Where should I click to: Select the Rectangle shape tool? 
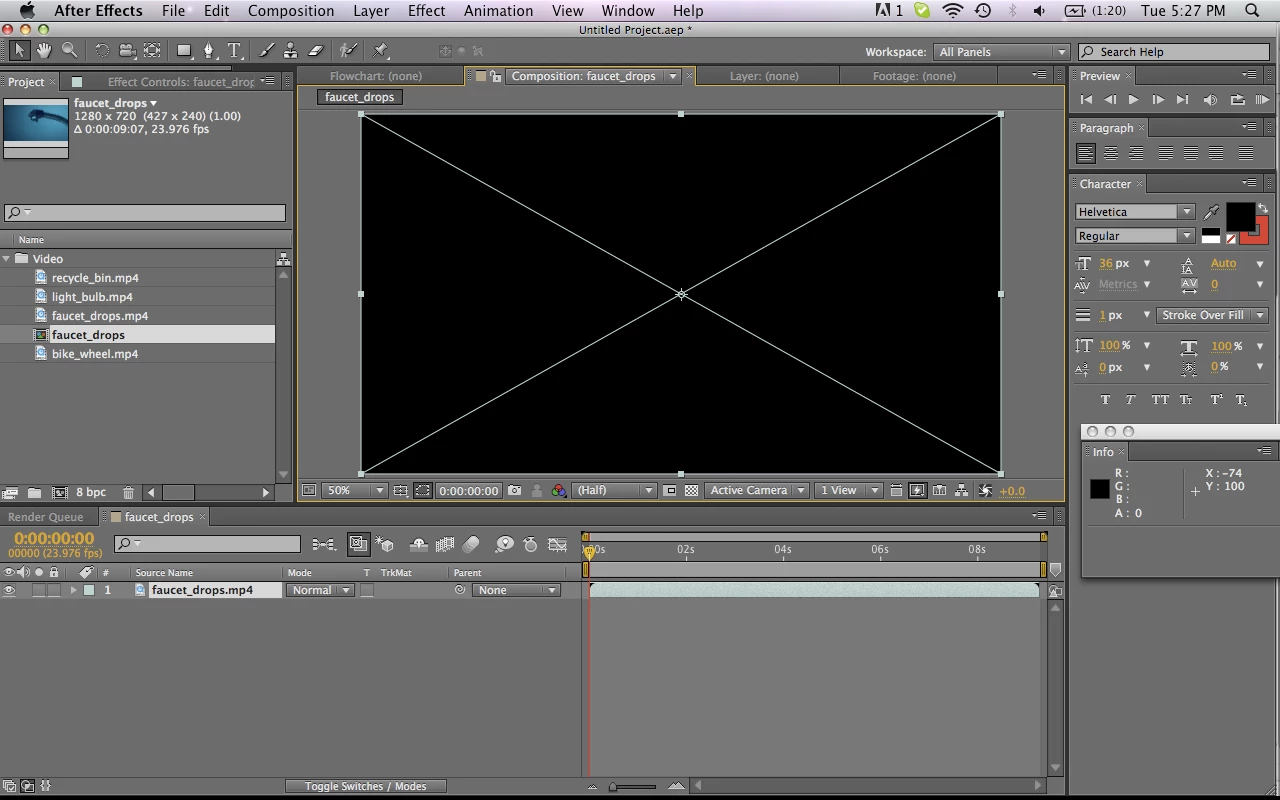pyautogui.click(x=184, y=50)
